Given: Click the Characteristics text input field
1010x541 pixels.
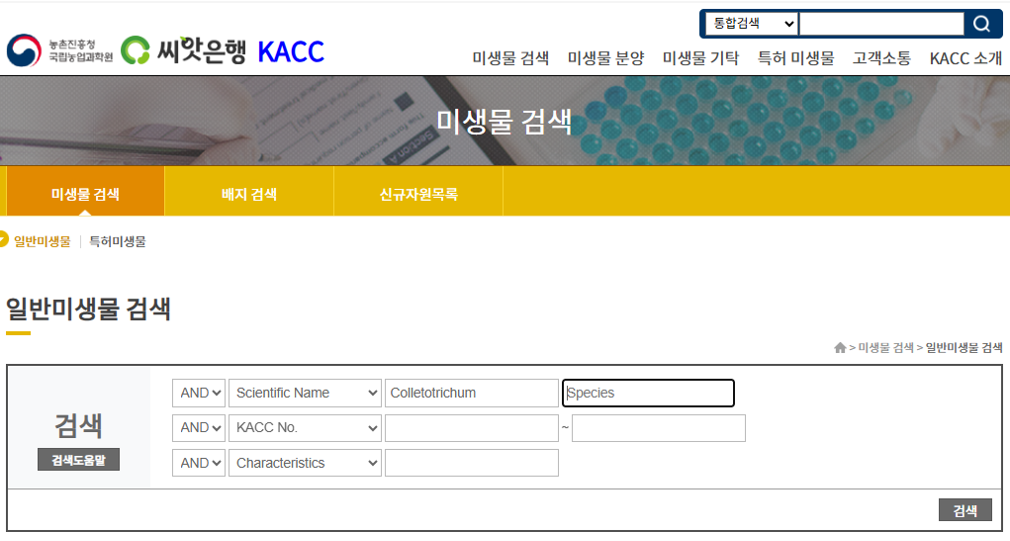Looking at the screenshot, I should (x=472, y=463).
